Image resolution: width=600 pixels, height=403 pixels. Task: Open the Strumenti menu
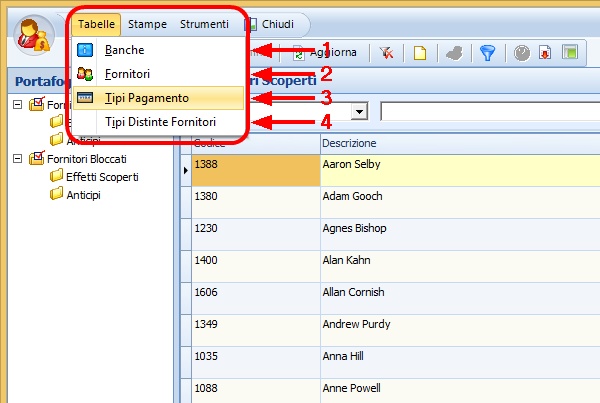click(204, 24)
